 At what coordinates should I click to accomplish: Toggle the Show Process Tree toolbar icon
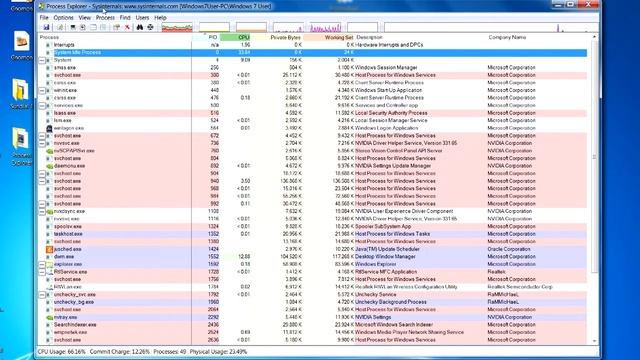pyautogui.click(x=83, y=27)
